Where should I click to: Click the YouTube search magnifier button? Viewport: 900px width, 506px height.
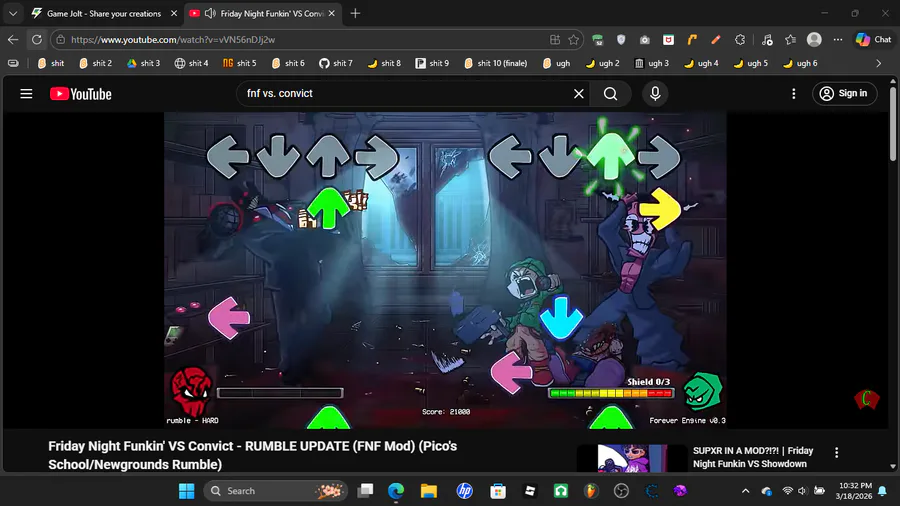(611, 94)
